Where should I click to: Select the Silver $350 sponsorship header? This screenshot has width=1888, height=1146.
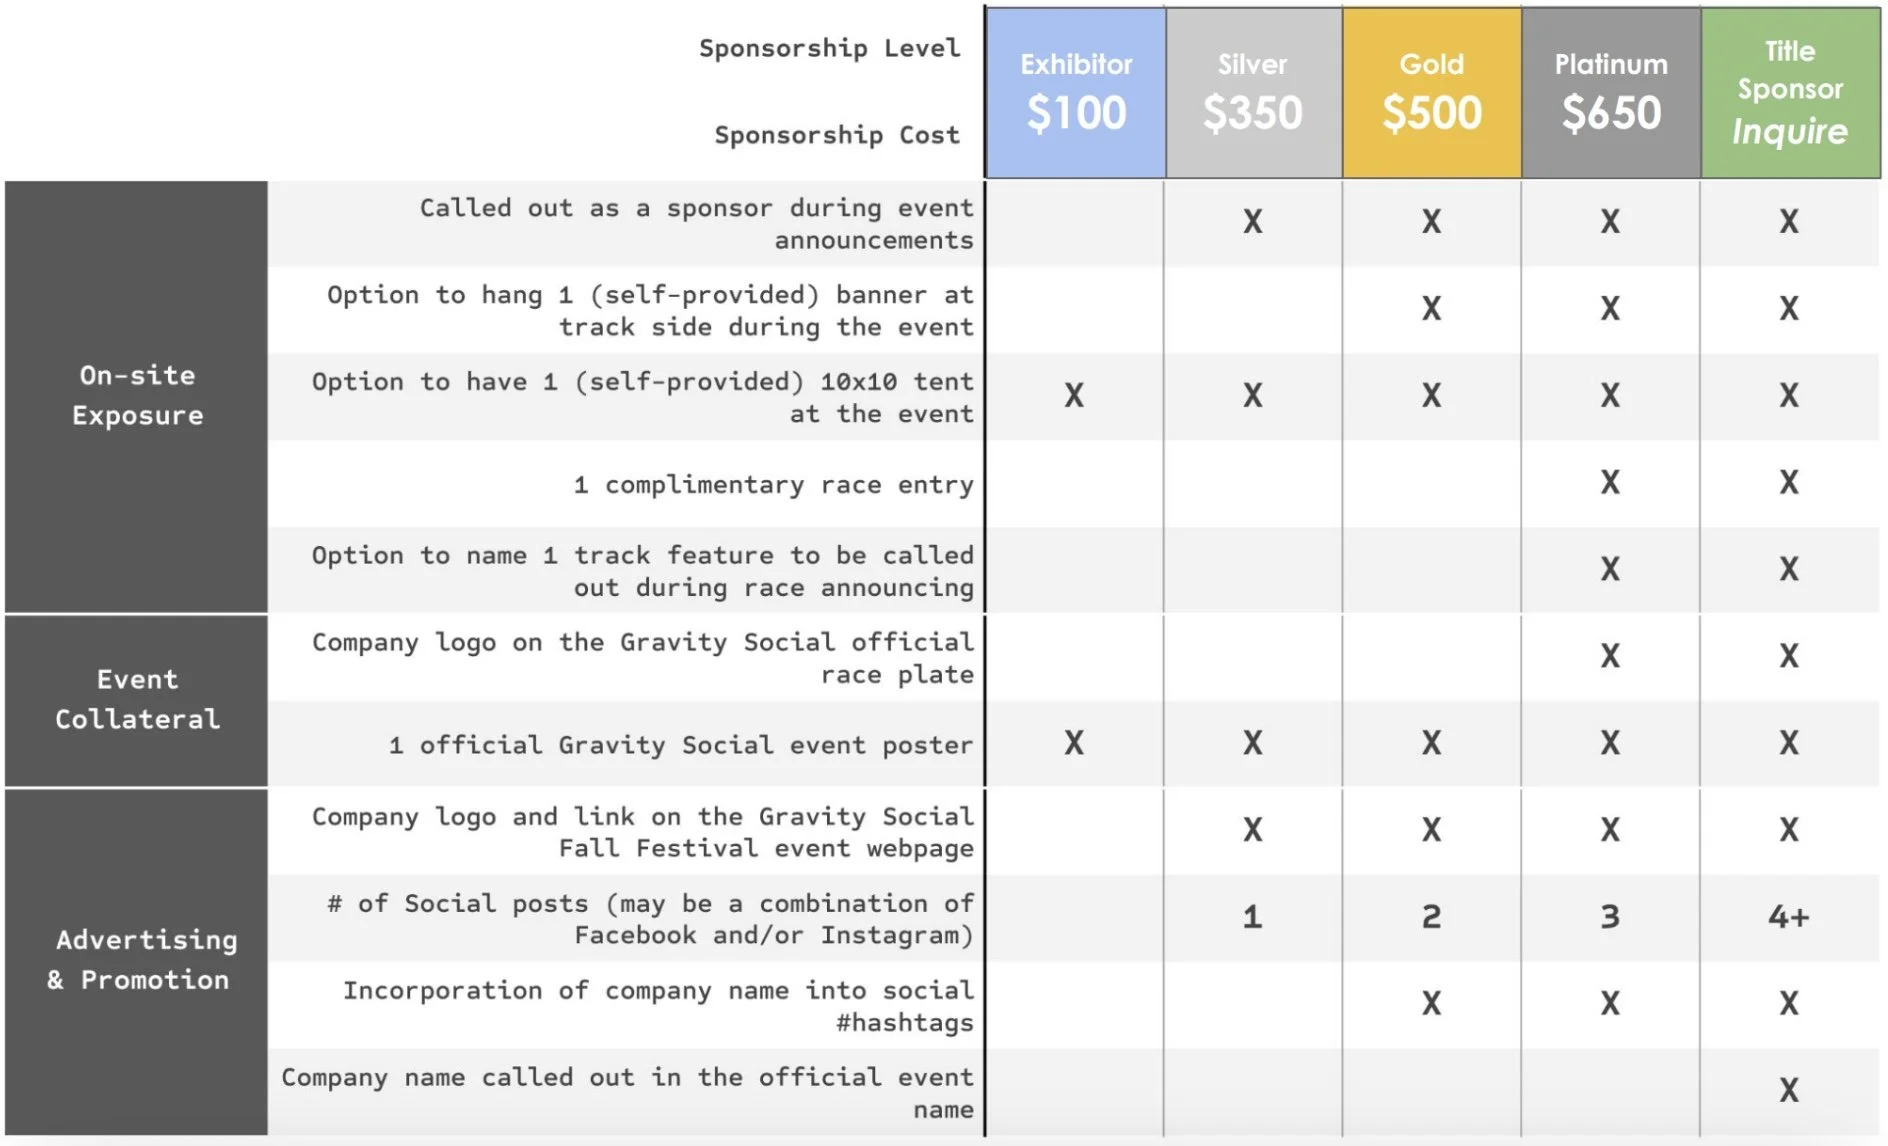click(1253, 93)
